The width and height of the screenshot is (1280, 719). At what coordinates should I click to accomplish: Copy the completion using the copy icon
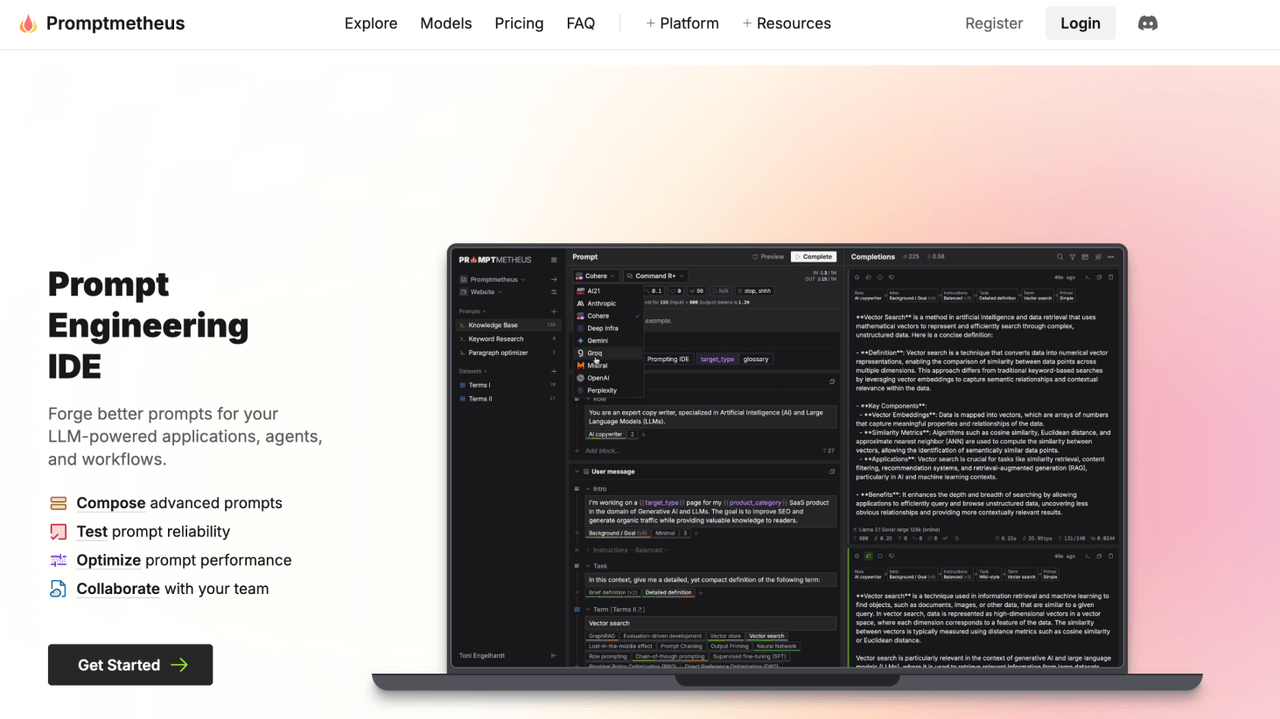(x=1098, y=276)
